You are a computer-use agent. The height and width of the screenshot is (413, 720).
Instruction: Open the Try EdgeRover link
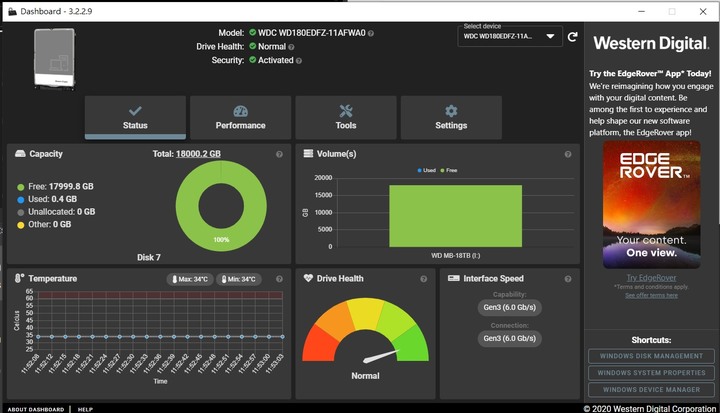651,278
